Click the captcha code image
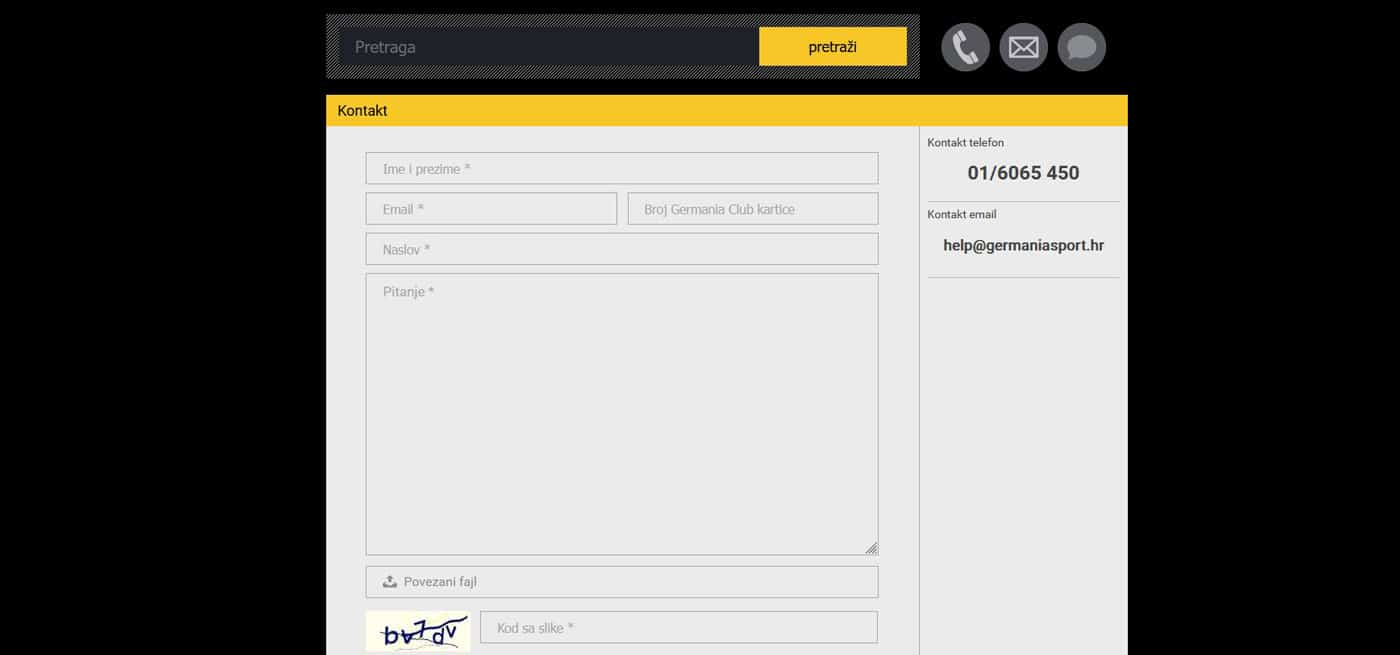Screen dimensions: 1400x655 point(418,631)
